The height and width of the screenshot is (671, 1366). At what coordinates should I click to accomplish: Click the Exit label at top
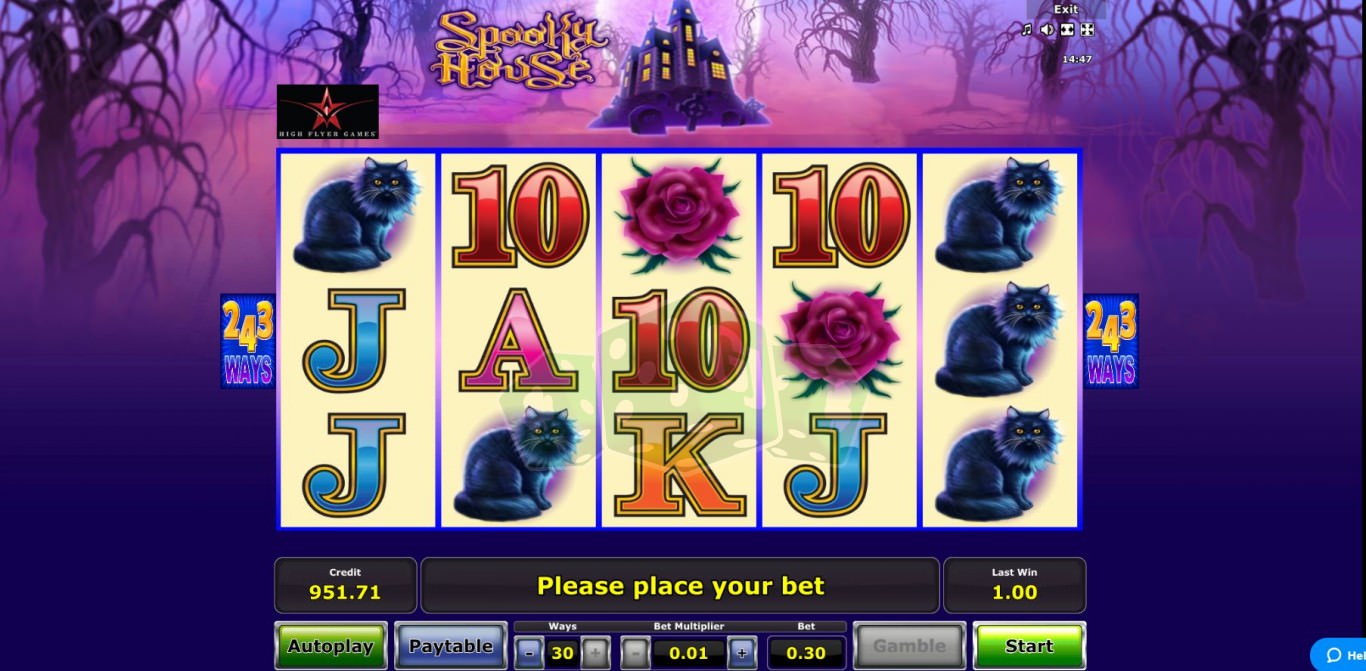point(1066,9)
